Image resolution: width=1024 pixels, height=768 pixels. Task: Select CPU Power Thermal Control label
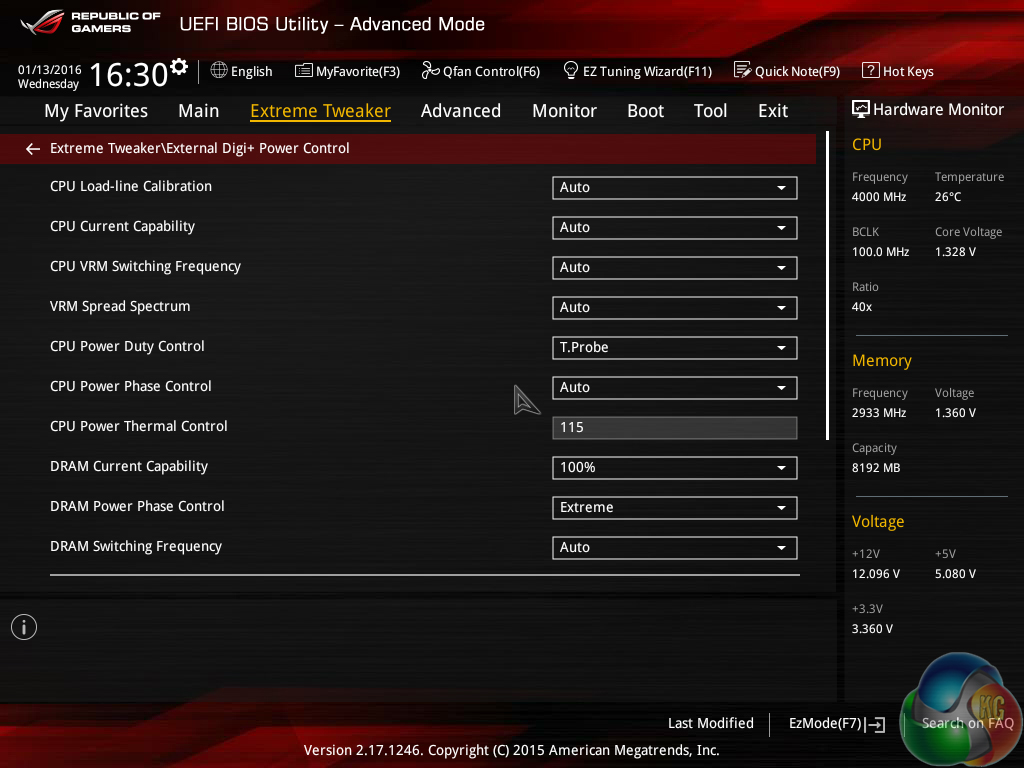(138, 426)
